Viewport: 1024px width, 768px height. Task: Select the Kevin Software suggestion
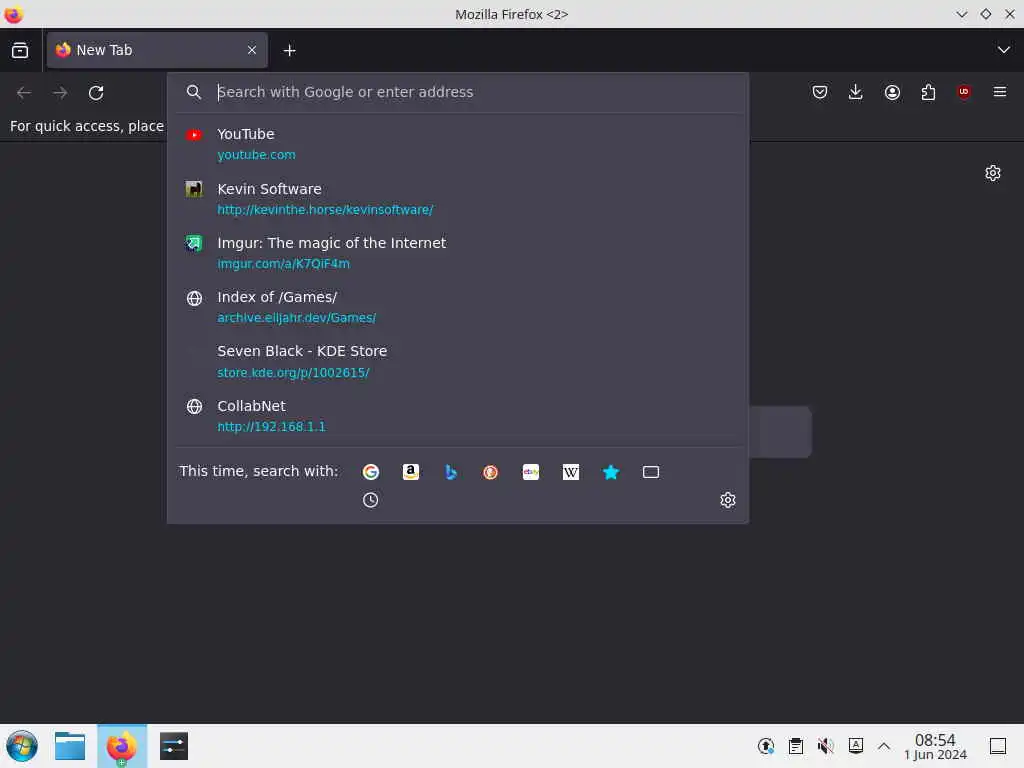[x=458, y=199]
